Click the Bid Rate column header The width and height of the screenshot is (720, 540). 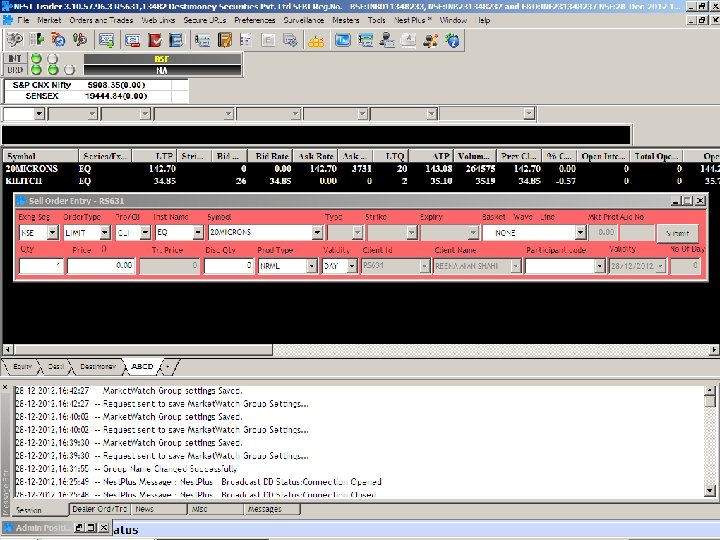(x=270, y=156)
